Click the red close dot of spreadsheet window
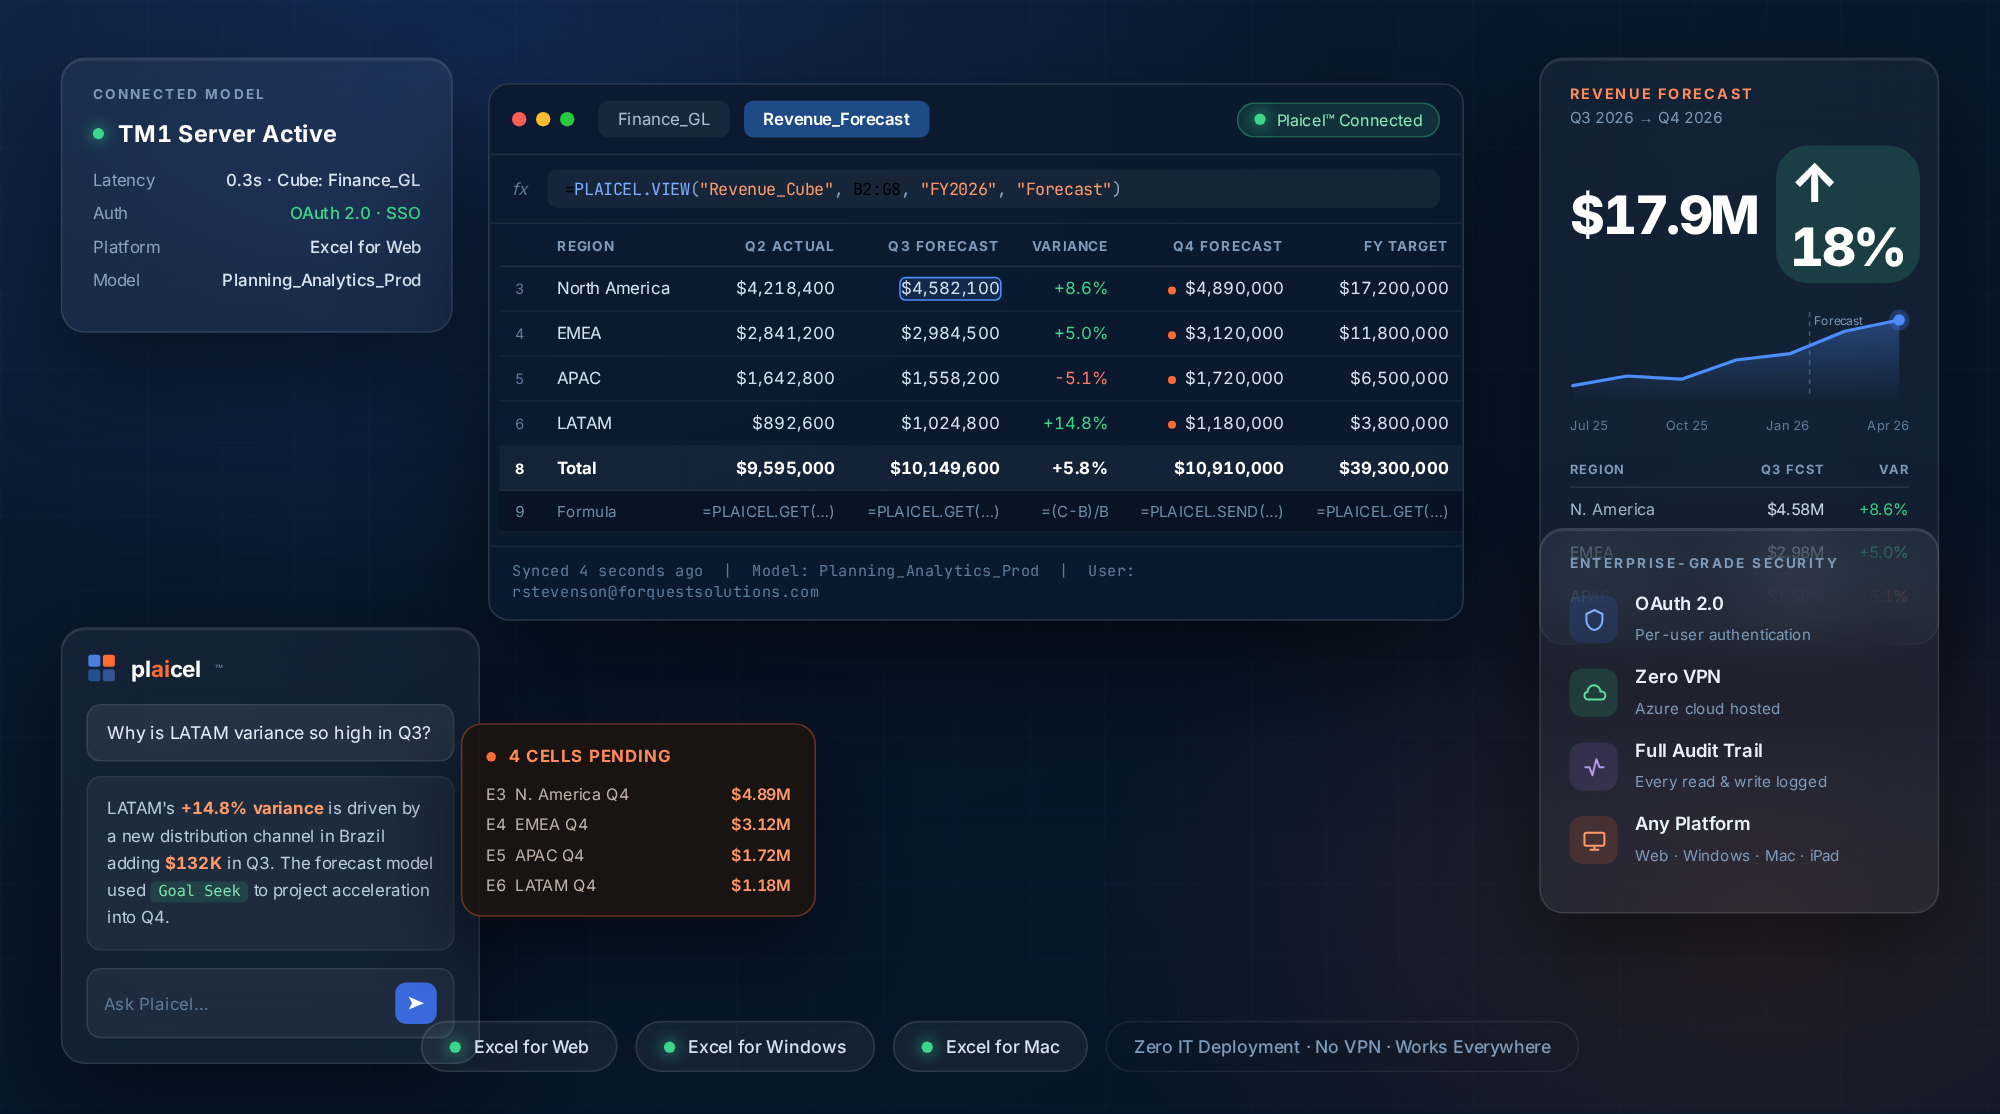 pos(519,119)
